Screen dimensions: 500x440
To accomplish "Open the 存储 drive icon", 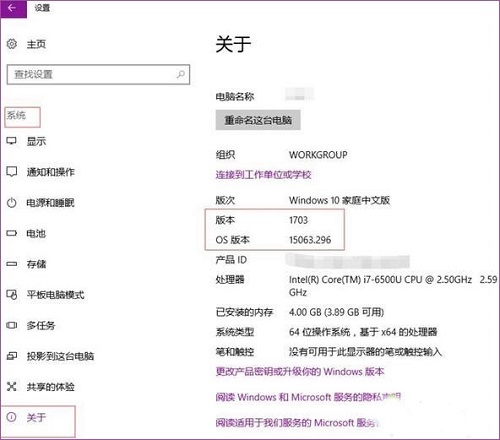I will click(x=12, y=264).
